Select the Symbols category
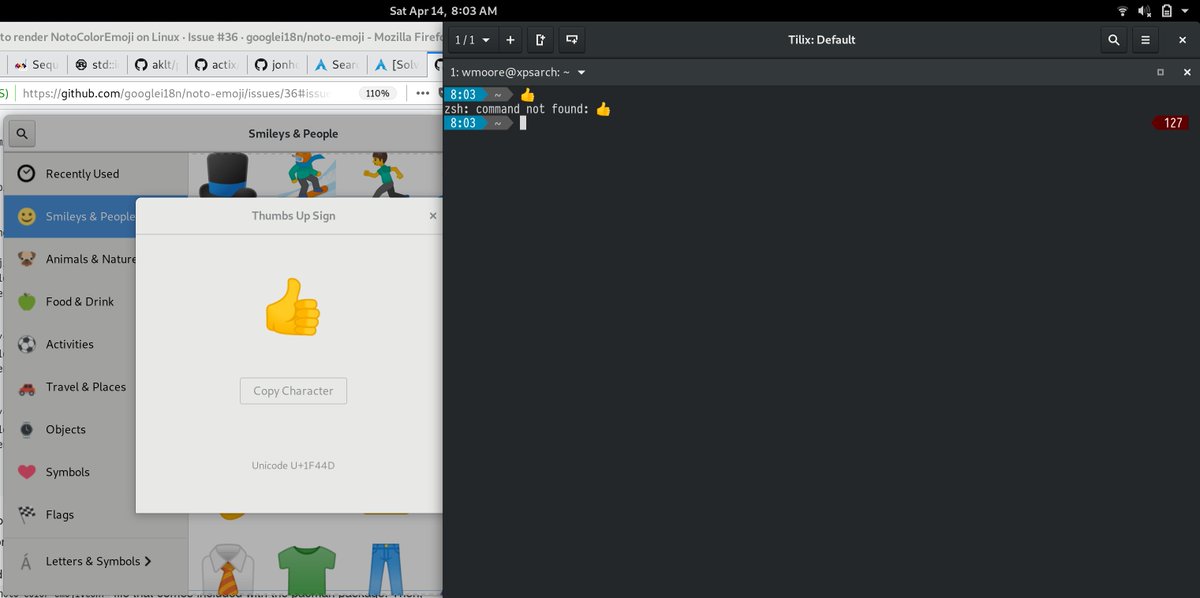The width and height of the screenshot is (1200, 598). coord(70,472)
